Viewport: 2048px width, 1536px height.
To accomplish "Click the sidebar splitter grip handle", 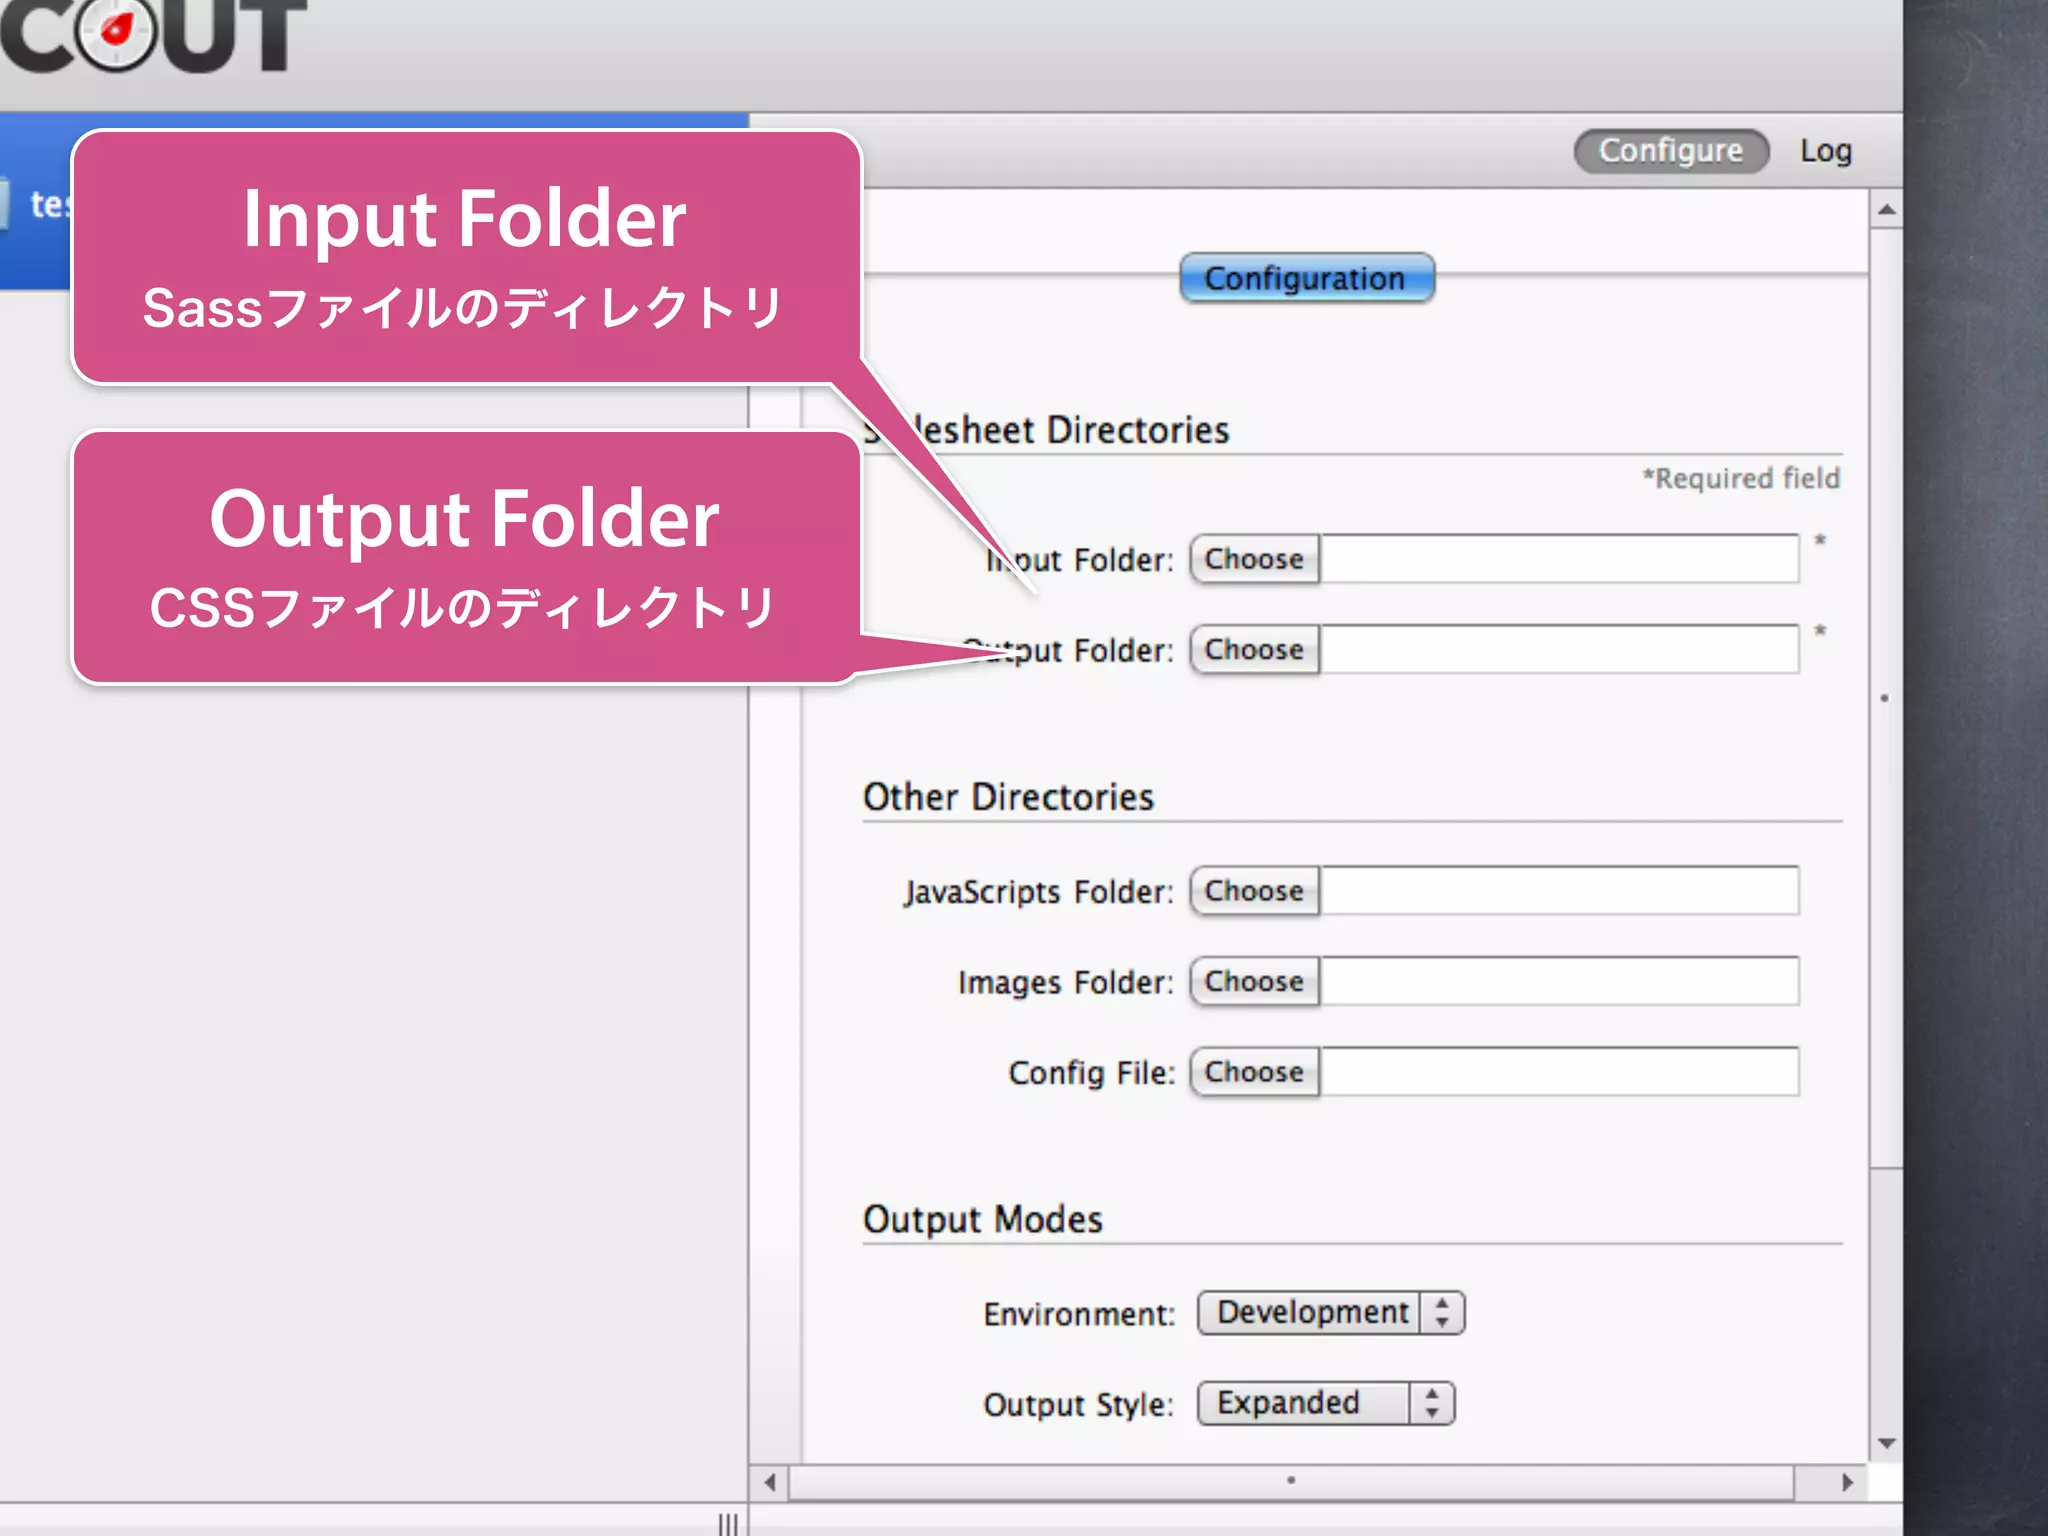I will (728, 1524).
